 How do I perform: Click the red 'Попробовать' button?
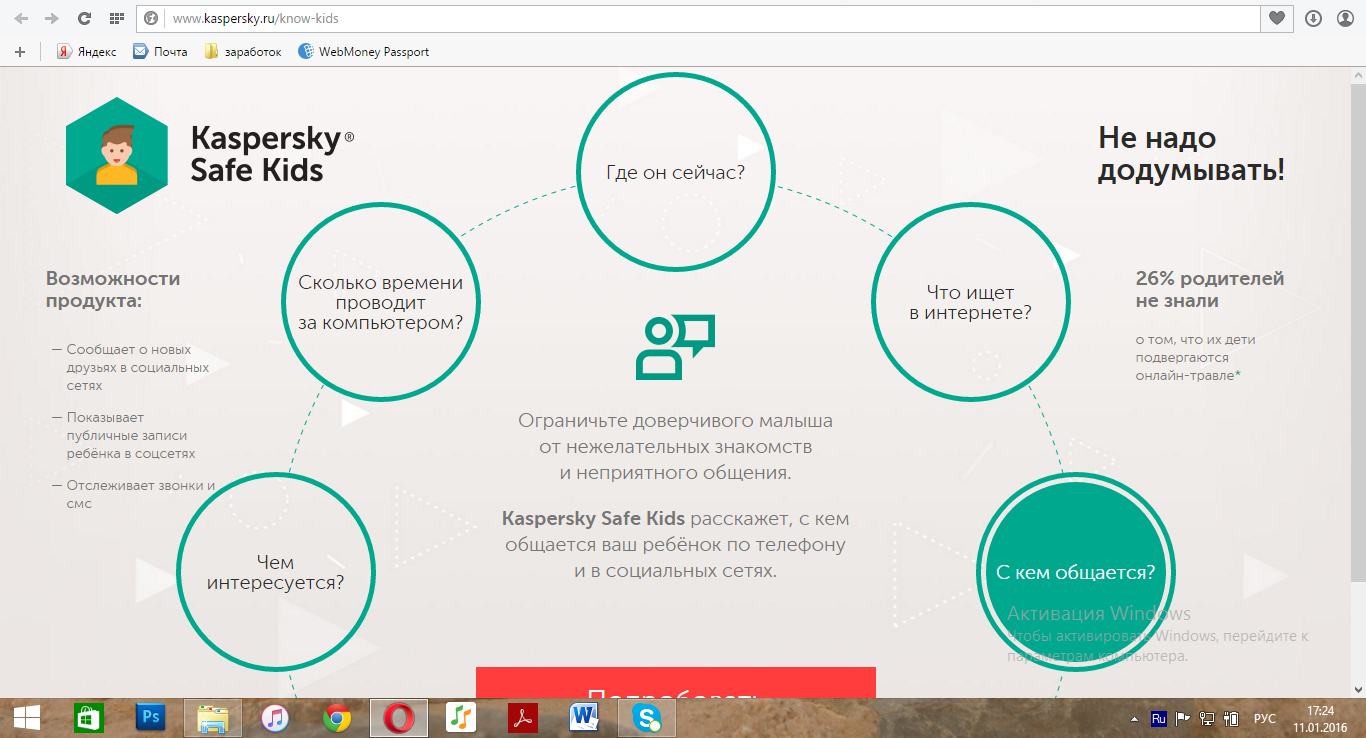[675, 683]
